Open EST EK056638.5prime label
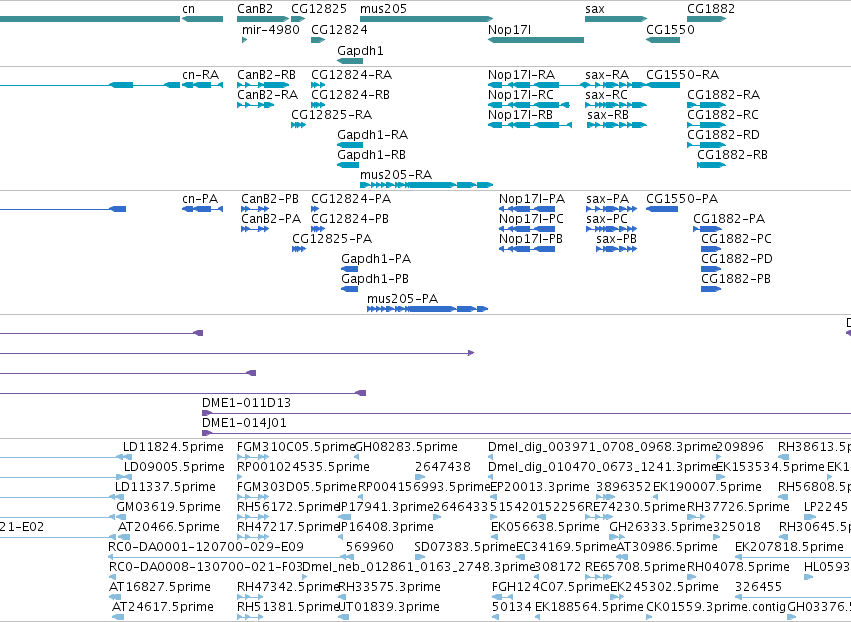This screenshot has width=851, height=622. pyautogui.click(x=545, y=527)
